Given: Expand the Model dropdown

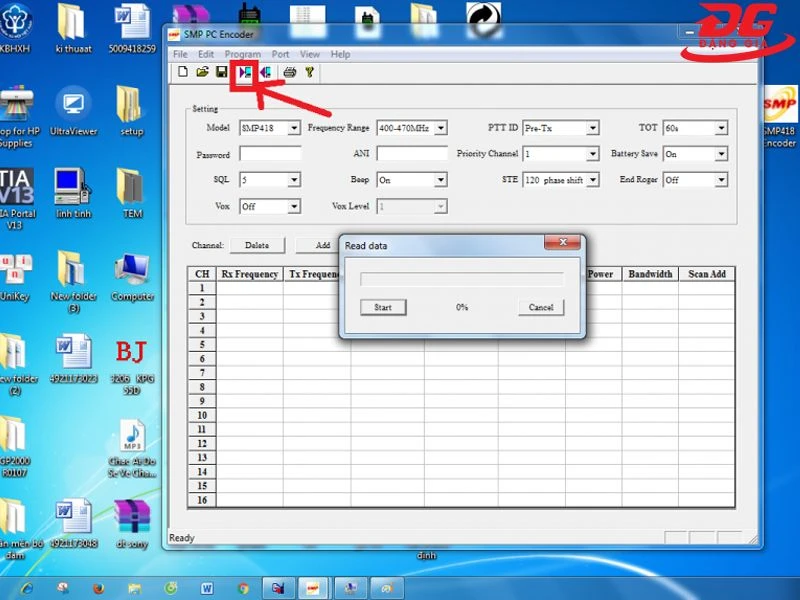Looking at the screenshot, I should point(294,128).
